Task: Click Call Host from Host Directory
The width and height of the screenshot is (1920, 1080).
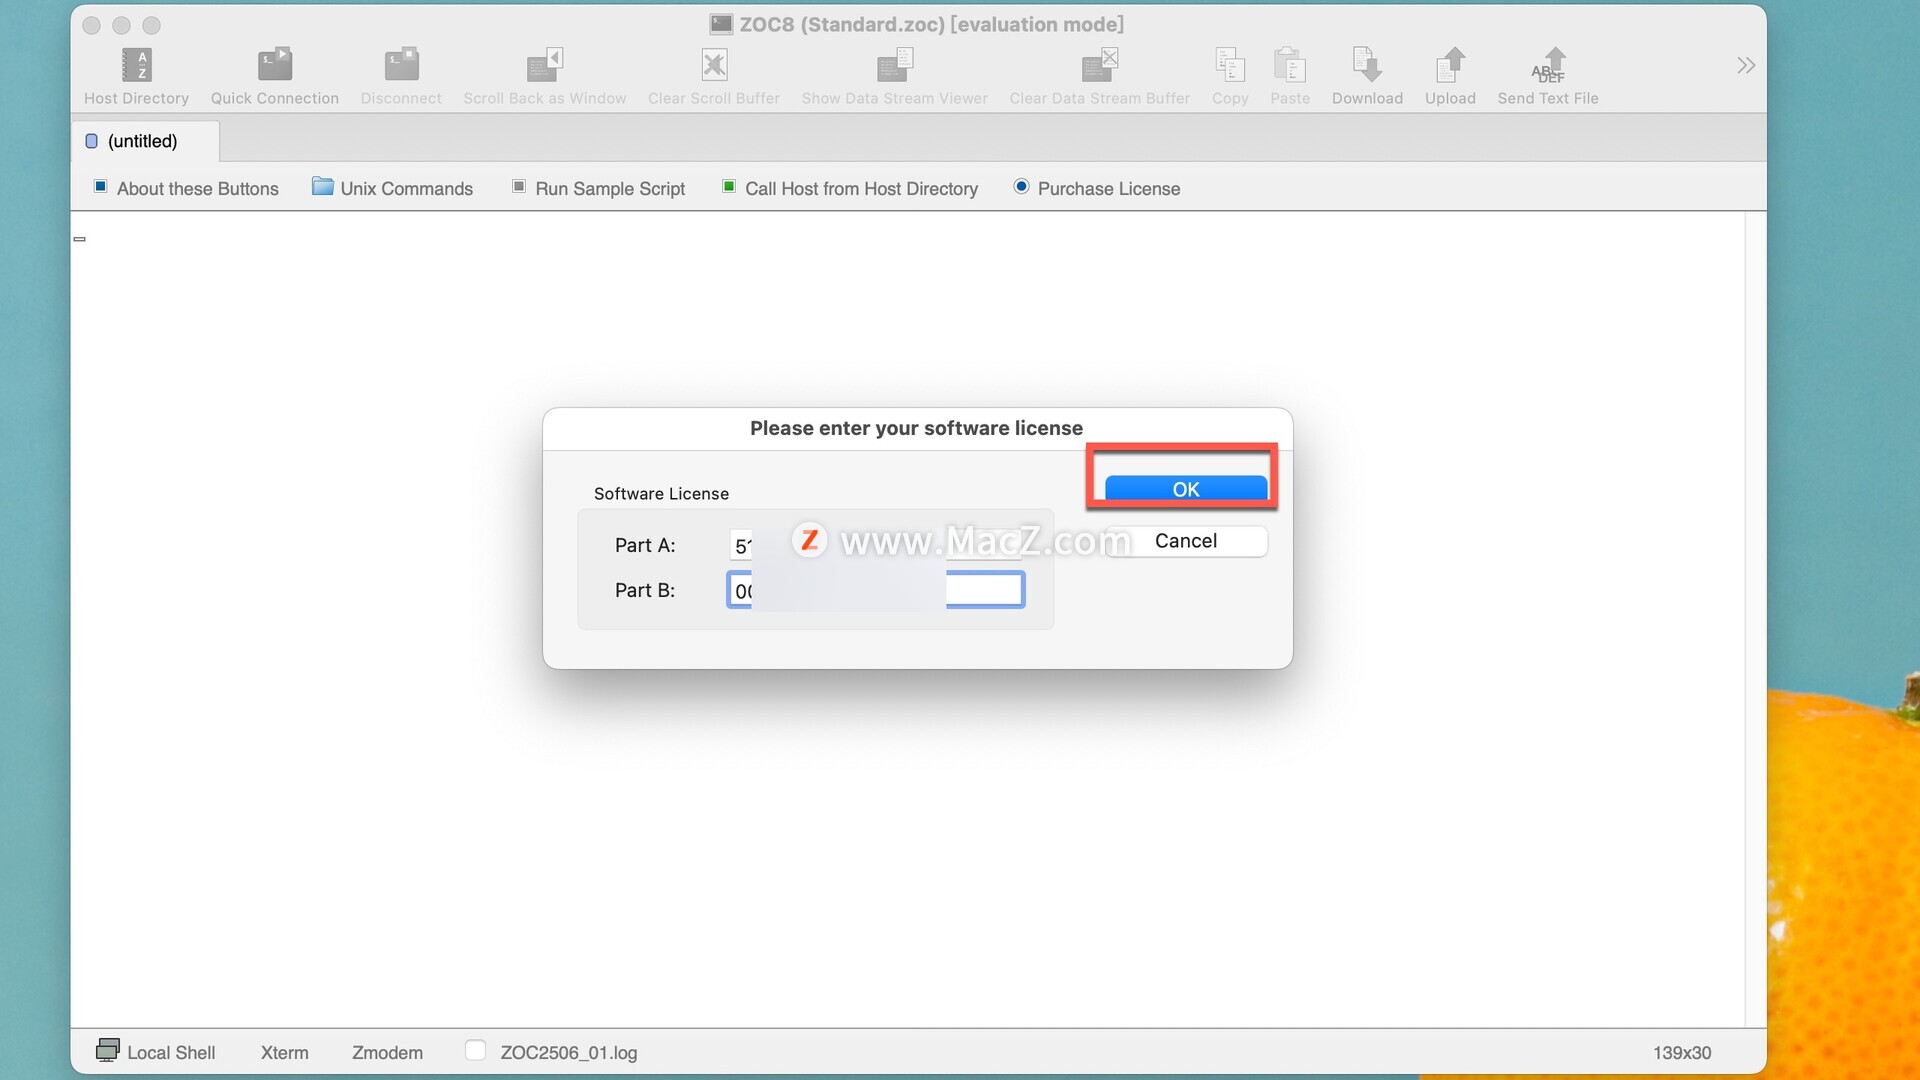Action: point(850,188)
